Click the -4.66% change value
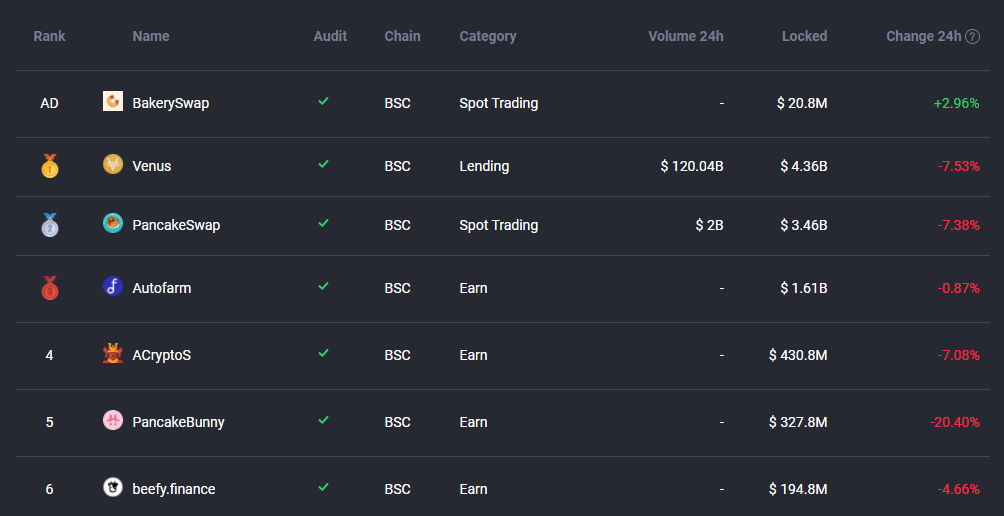This screenshot has height=516, width=1004. click(959, 489)
